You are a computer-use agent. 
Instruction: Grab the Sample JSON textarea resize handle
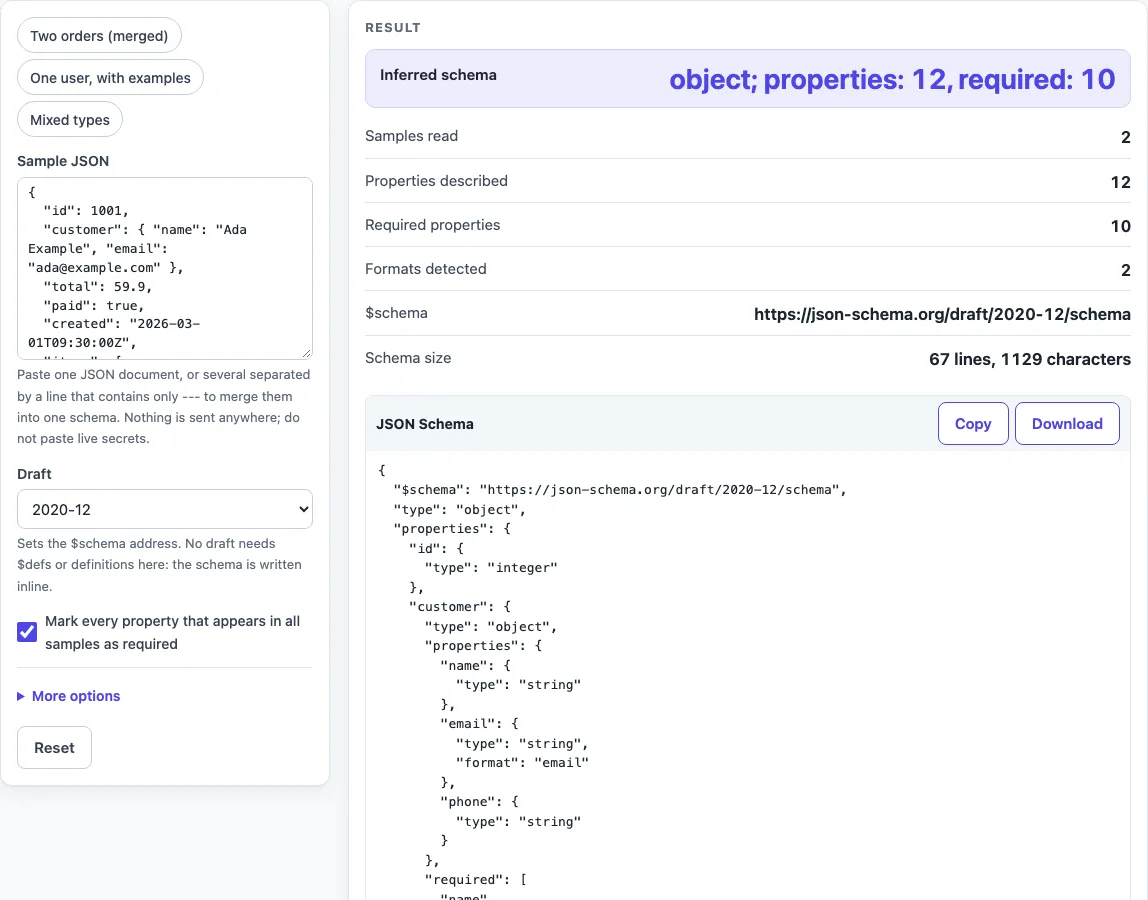(307, 354)
